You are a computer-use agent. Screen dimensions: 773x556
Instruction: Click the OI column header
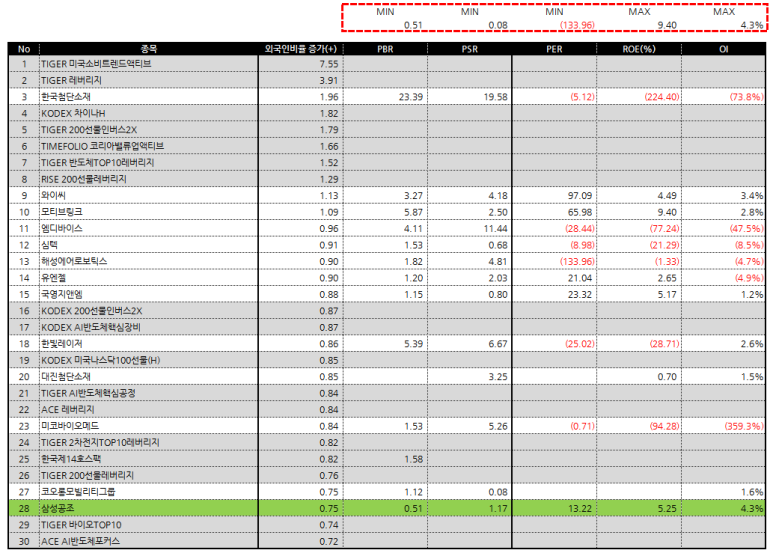[724, 49]
